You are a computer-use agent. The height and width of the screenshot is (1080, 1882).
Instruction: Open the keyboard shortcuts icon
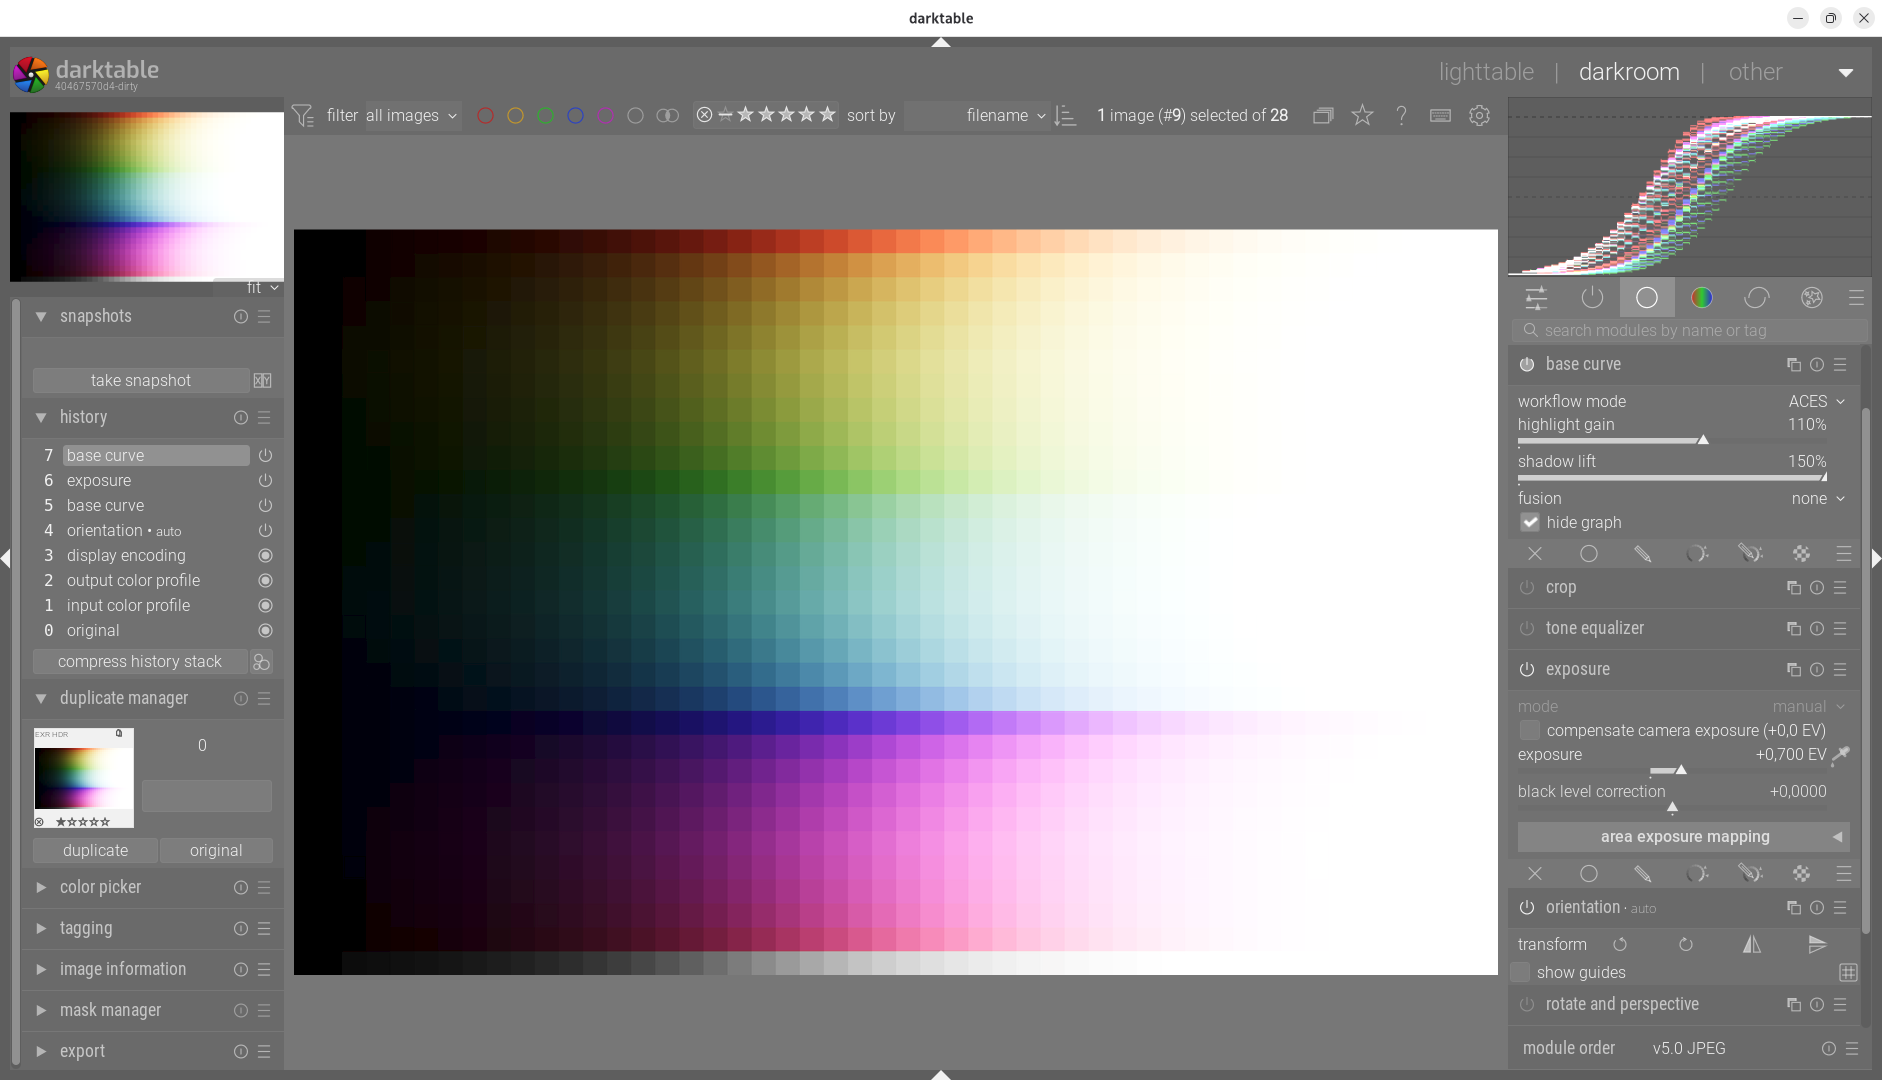(1440, 116)
